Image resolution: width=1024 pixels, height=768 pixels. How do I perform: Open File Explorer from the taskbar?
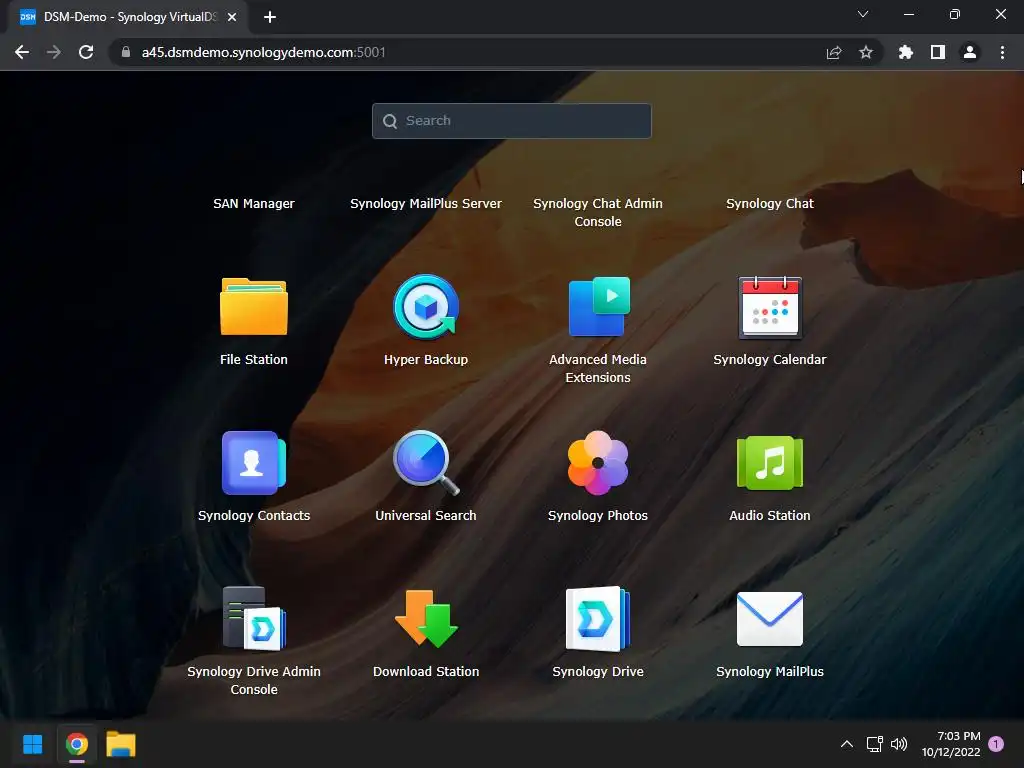(121, 744)
